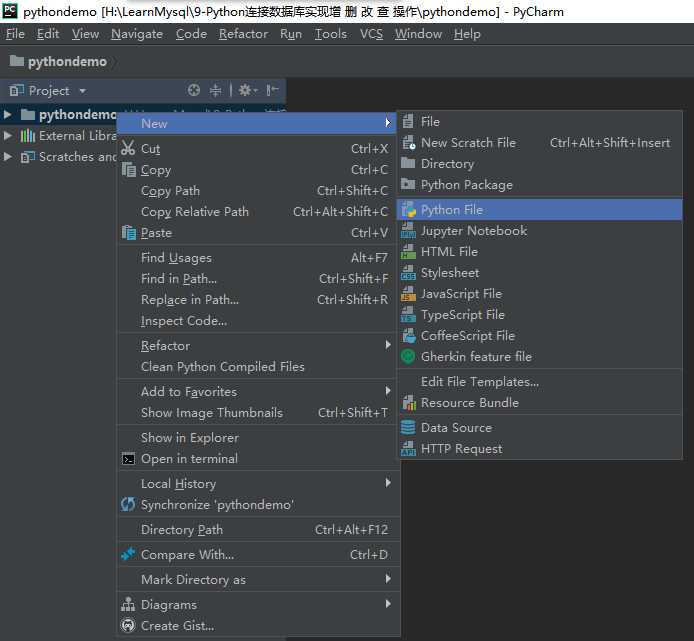694x641 pixels.
Task: Expand the Scratches and Consoles node
Action: (8, 156)
